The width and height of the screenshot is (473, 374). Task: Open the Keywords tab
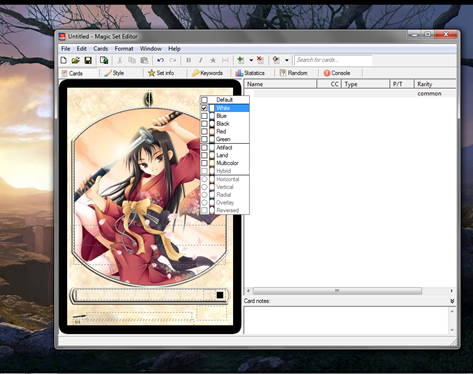(207, 73)
